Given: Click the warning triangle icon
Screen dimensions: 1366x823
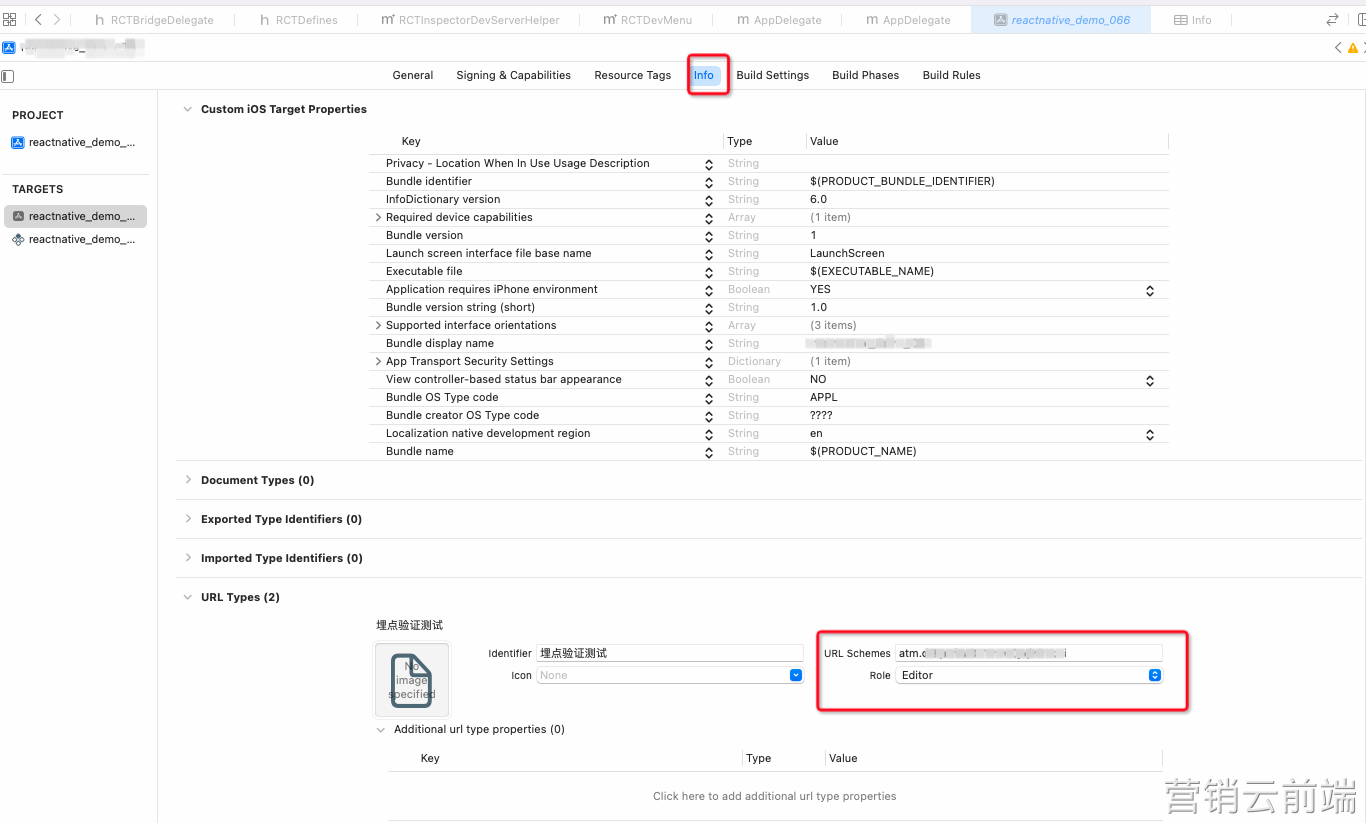Looking at the screenshot, I should (1353, 47).
